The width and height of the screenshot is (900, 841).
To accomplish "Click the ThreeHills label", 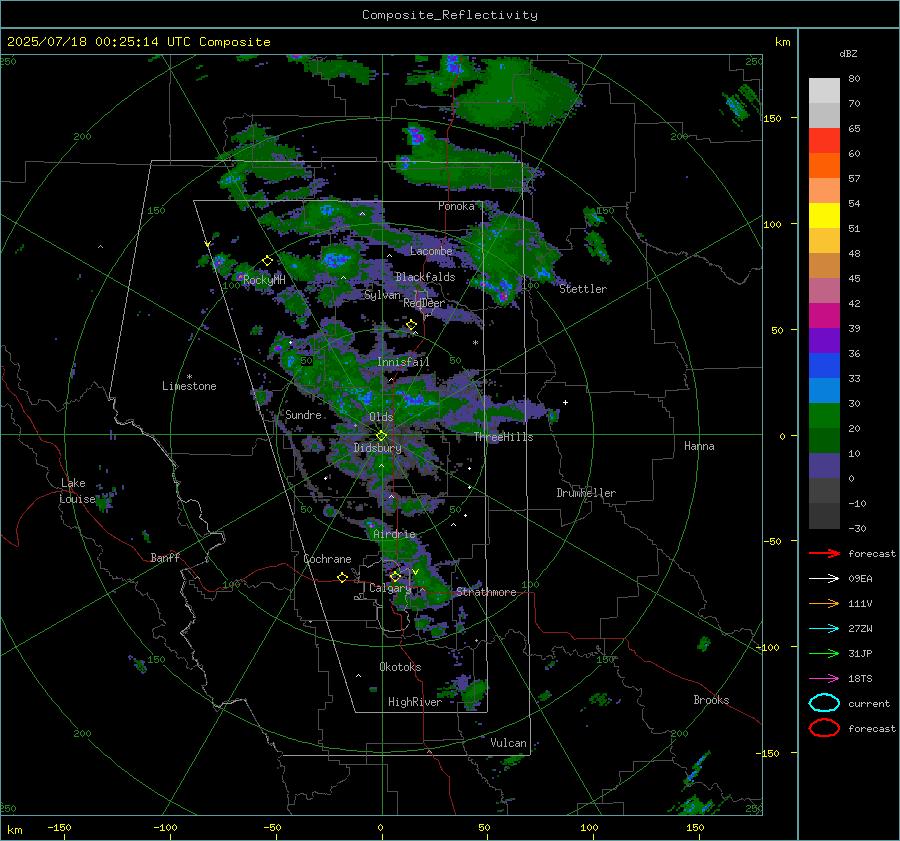I will pos(503,437).
